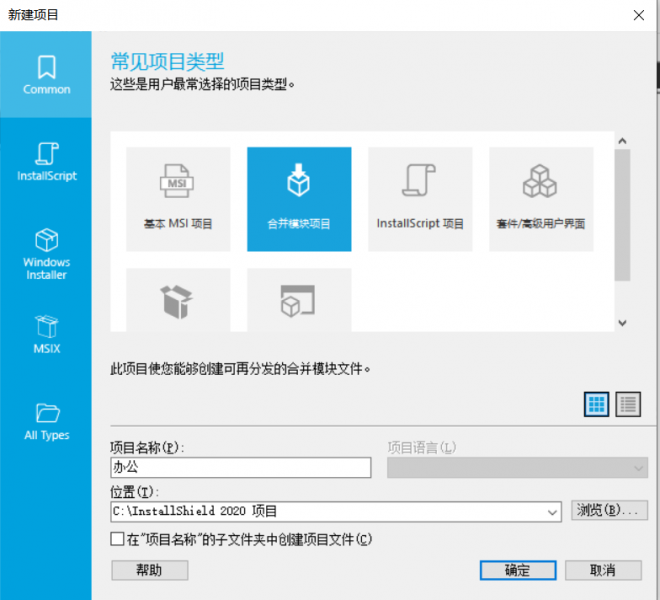The width and height of the screenshot is (660, 600).
Task: Click the description 此项目使您能够创建可再分发的合并模块文件
Action: [x=240, y=369]
